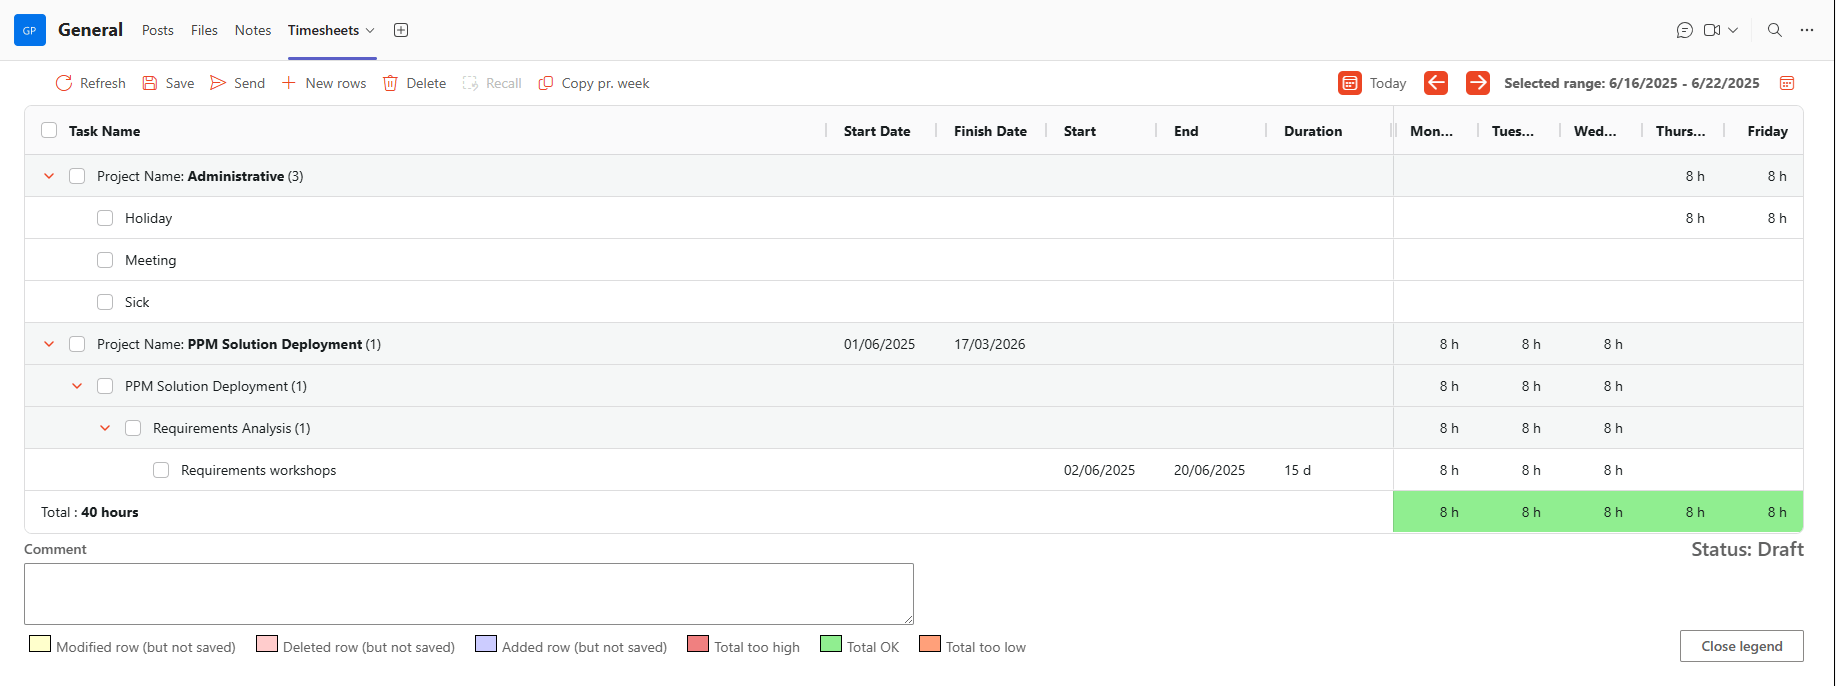The width and height of the screenshot is (1836, 686).
Task: Tick the Holiday task checkbox
Action: pos(105,218)
